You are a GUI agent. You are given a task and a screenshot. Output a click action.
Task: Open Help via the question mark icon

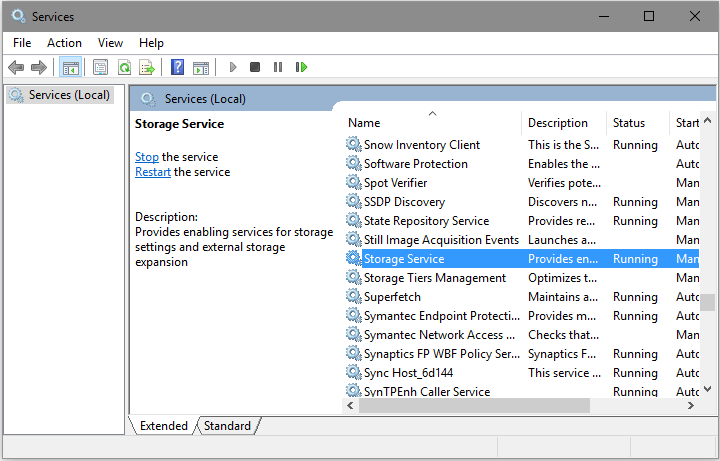point(177,67)
